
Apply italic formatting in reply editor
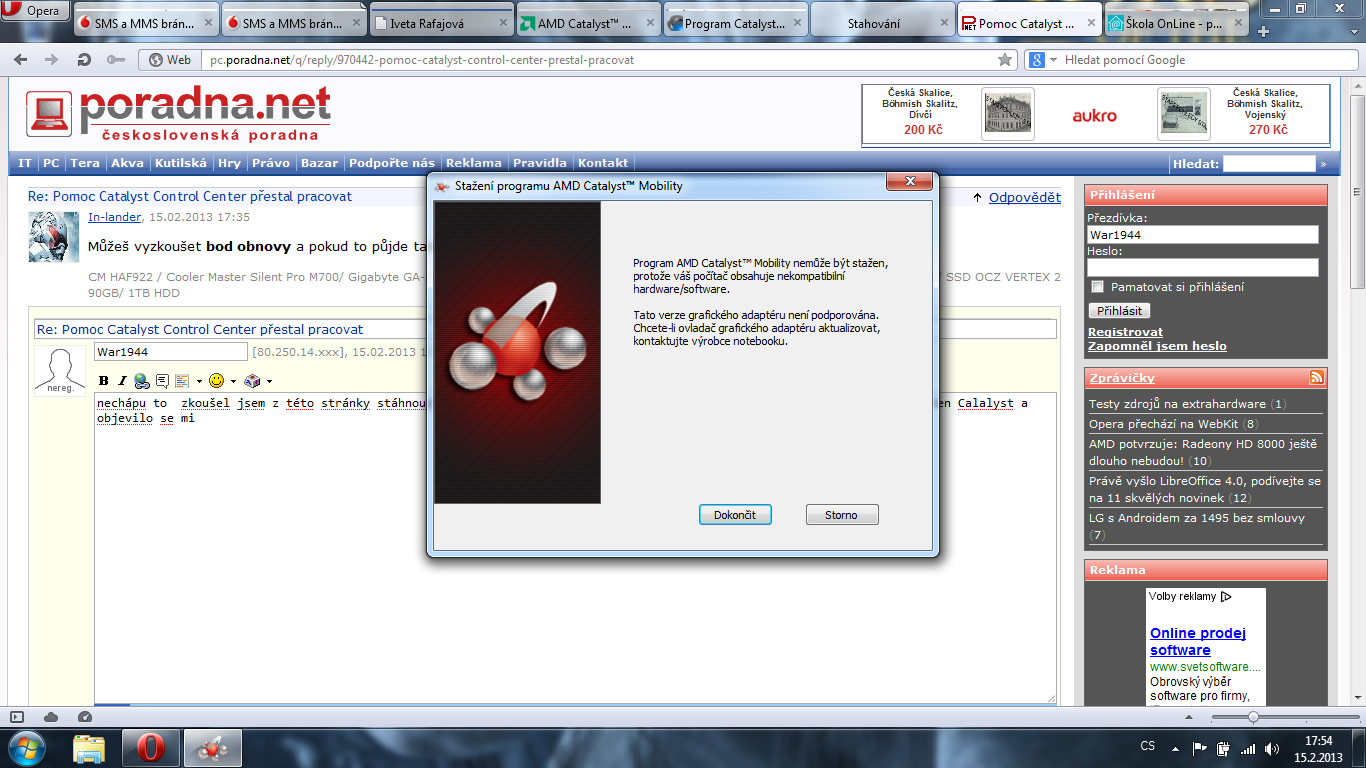click(x=122, y=381)
